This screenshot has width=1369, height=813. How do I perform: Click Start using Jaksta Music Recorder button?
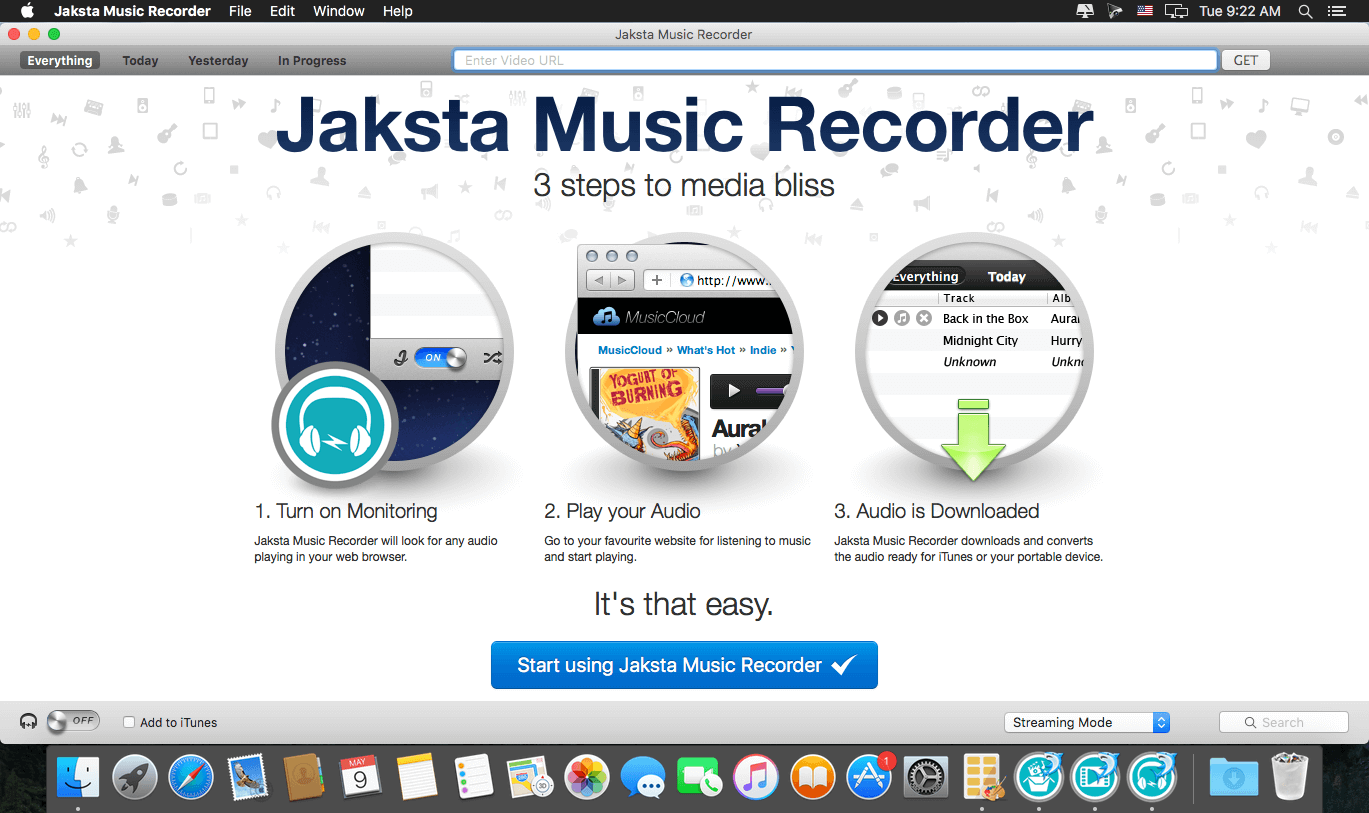point(684,665)
